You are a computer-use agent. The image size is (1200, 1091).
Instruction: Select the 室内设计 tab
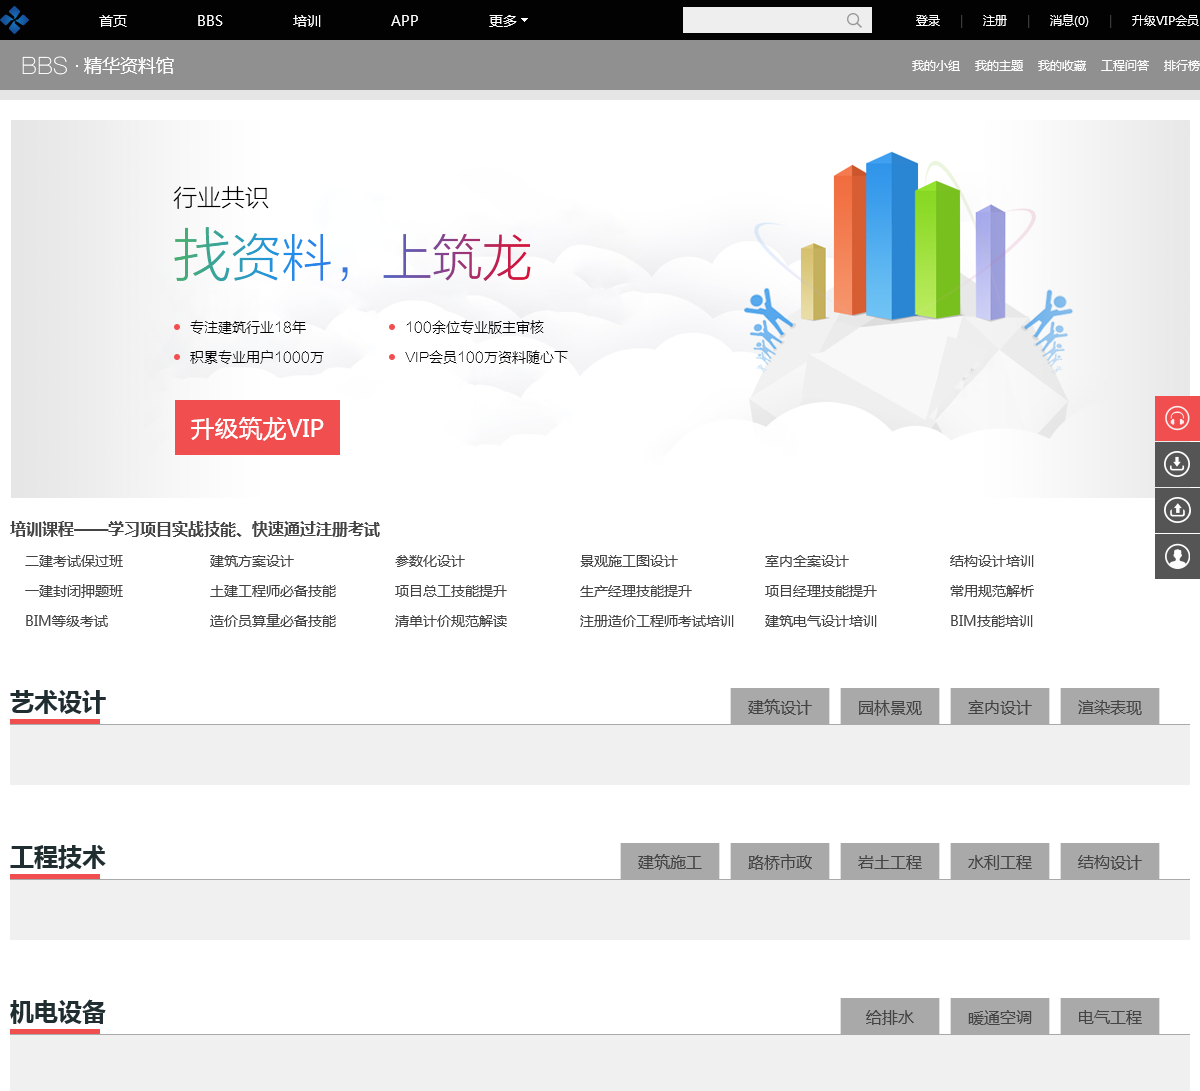pos(1000,707)
